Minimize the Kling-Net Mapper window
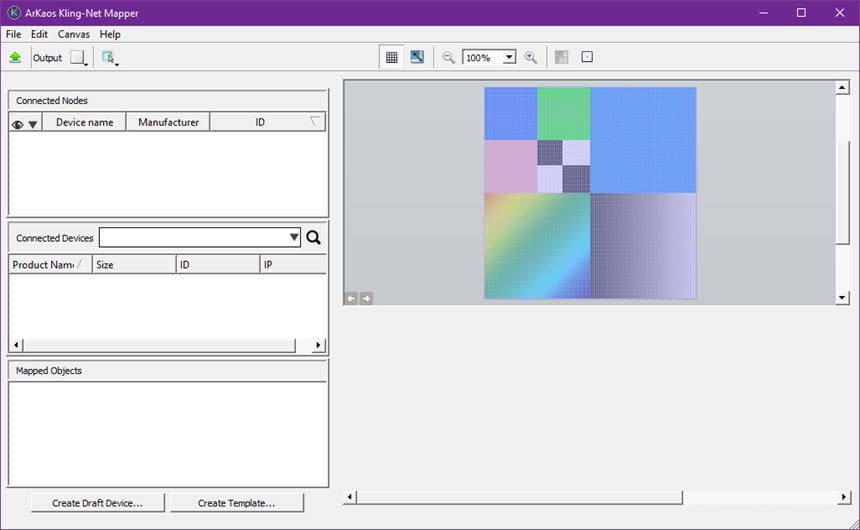 click(763, 13)
